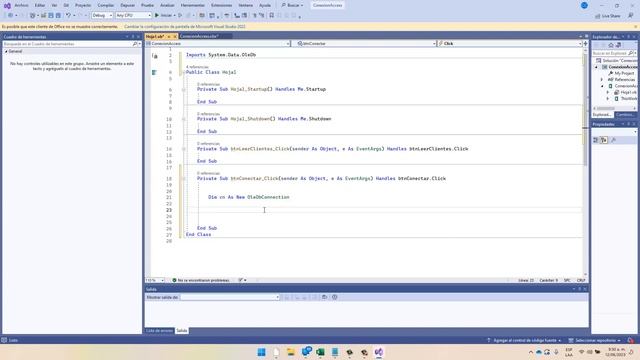Collapse the Public Class Hoja1 code block
Image resolution: width=640 pixels, height=360 pixels.
(x=184, y=72)
